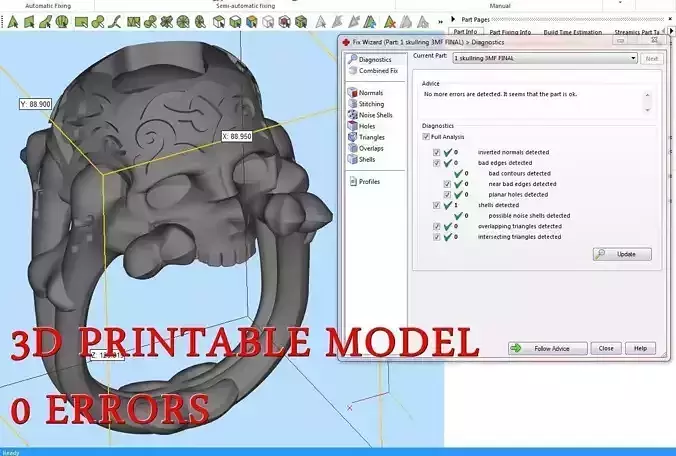Open Combined Fix in wizard sidebar
Screen dimensions: 676x456
tap(373, 71)
